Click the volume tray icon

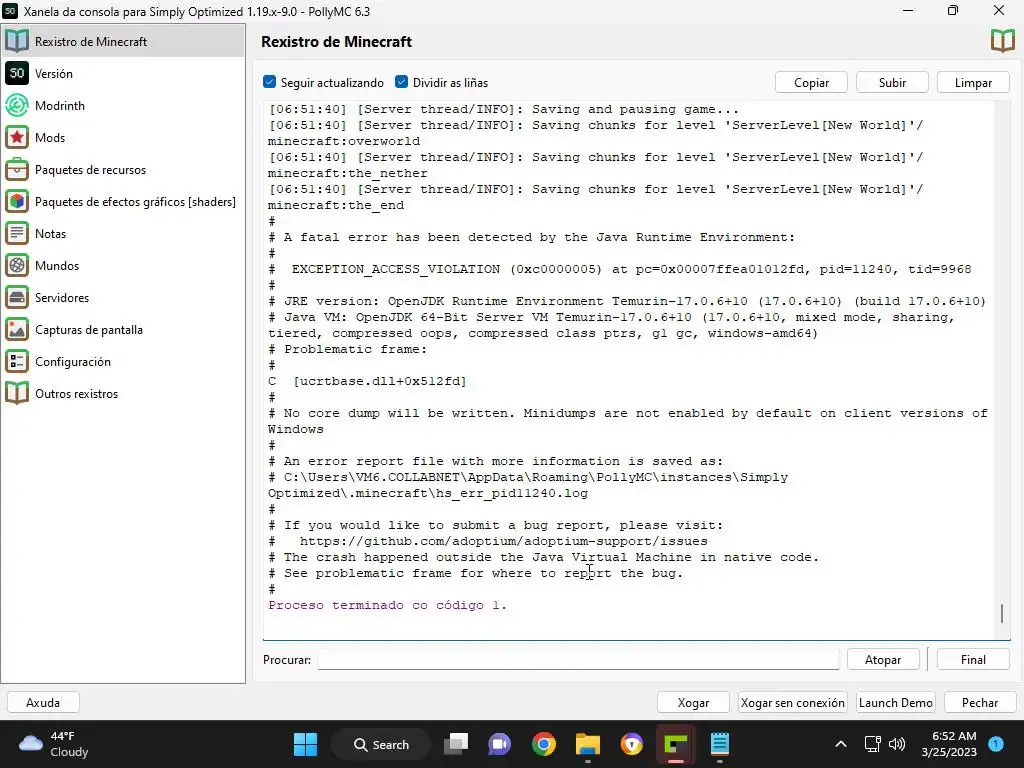point(897,744)
